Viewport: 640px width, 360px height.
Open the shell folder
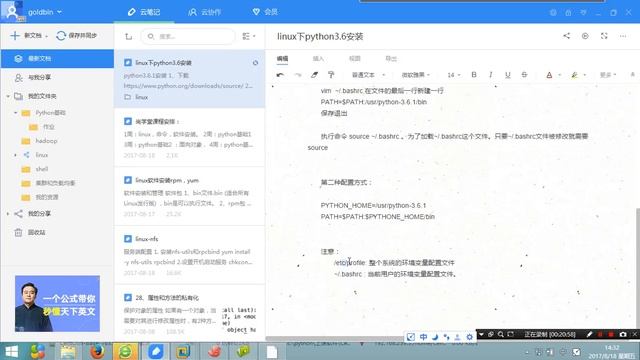[42, 169]
